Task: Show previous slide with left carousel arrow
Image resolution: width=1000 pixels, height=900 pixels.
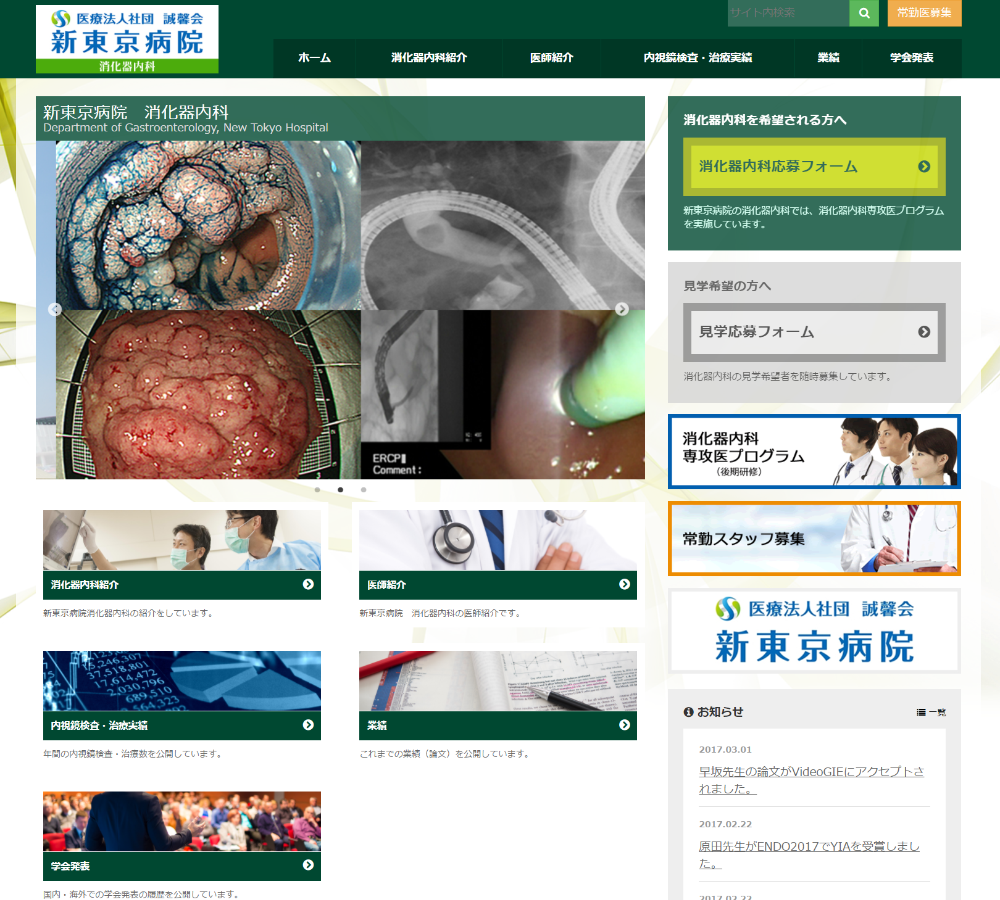Action: coord(55,309)
